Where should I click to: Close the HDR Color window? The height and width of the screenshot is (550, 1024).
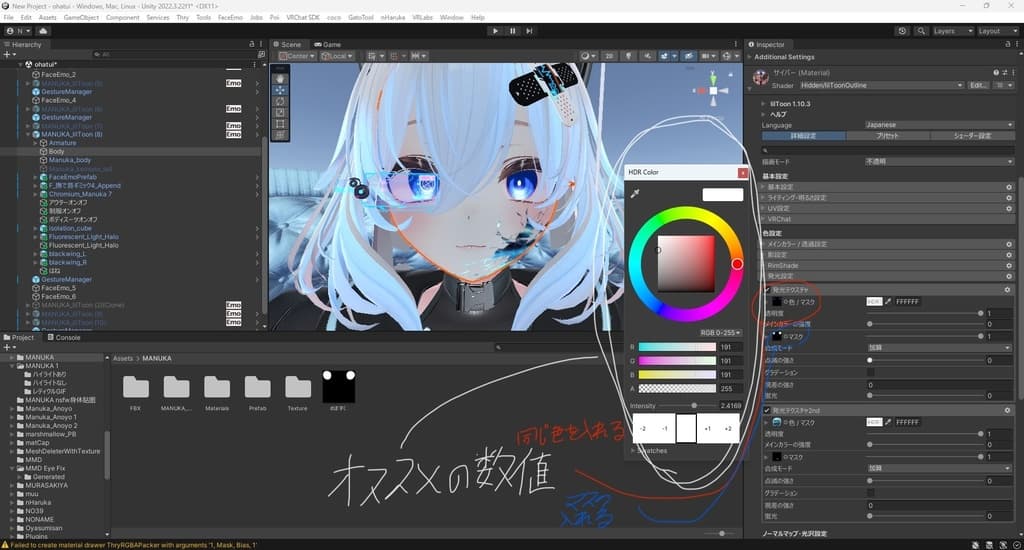tap(743, 172)
